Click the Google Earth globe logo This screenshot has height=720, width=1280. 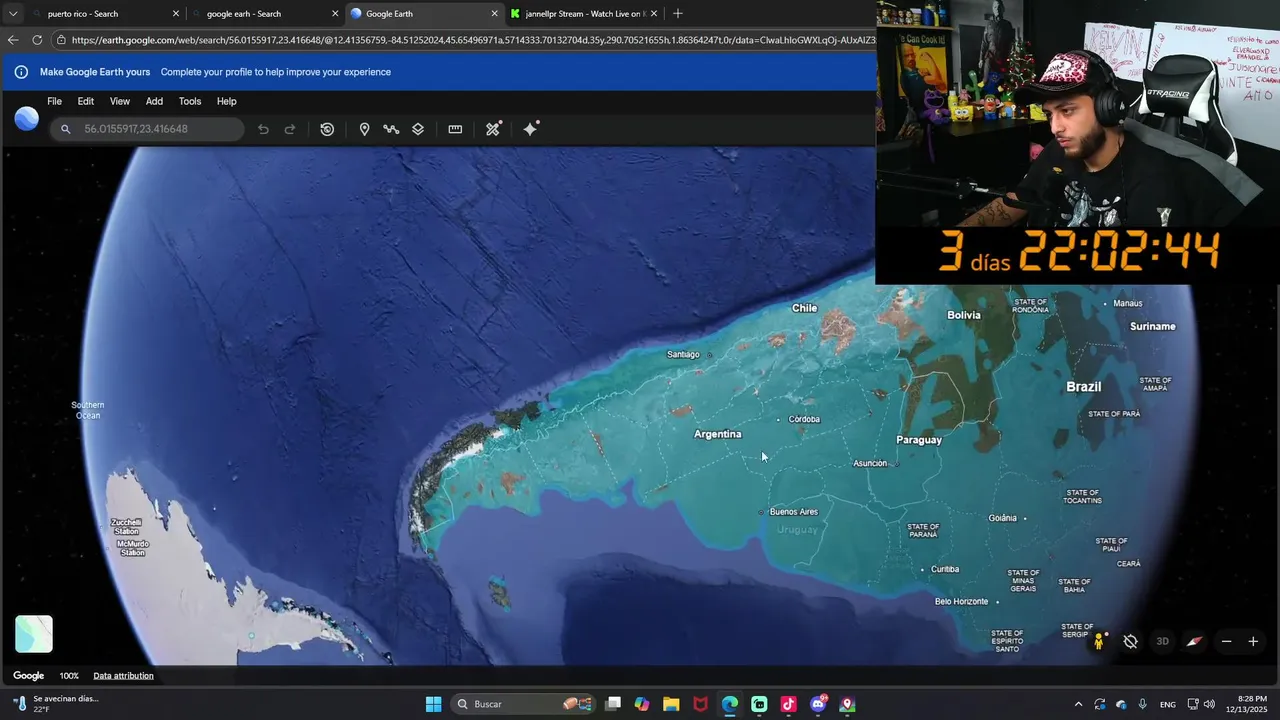pyautogui.click(x=27, y=119)
